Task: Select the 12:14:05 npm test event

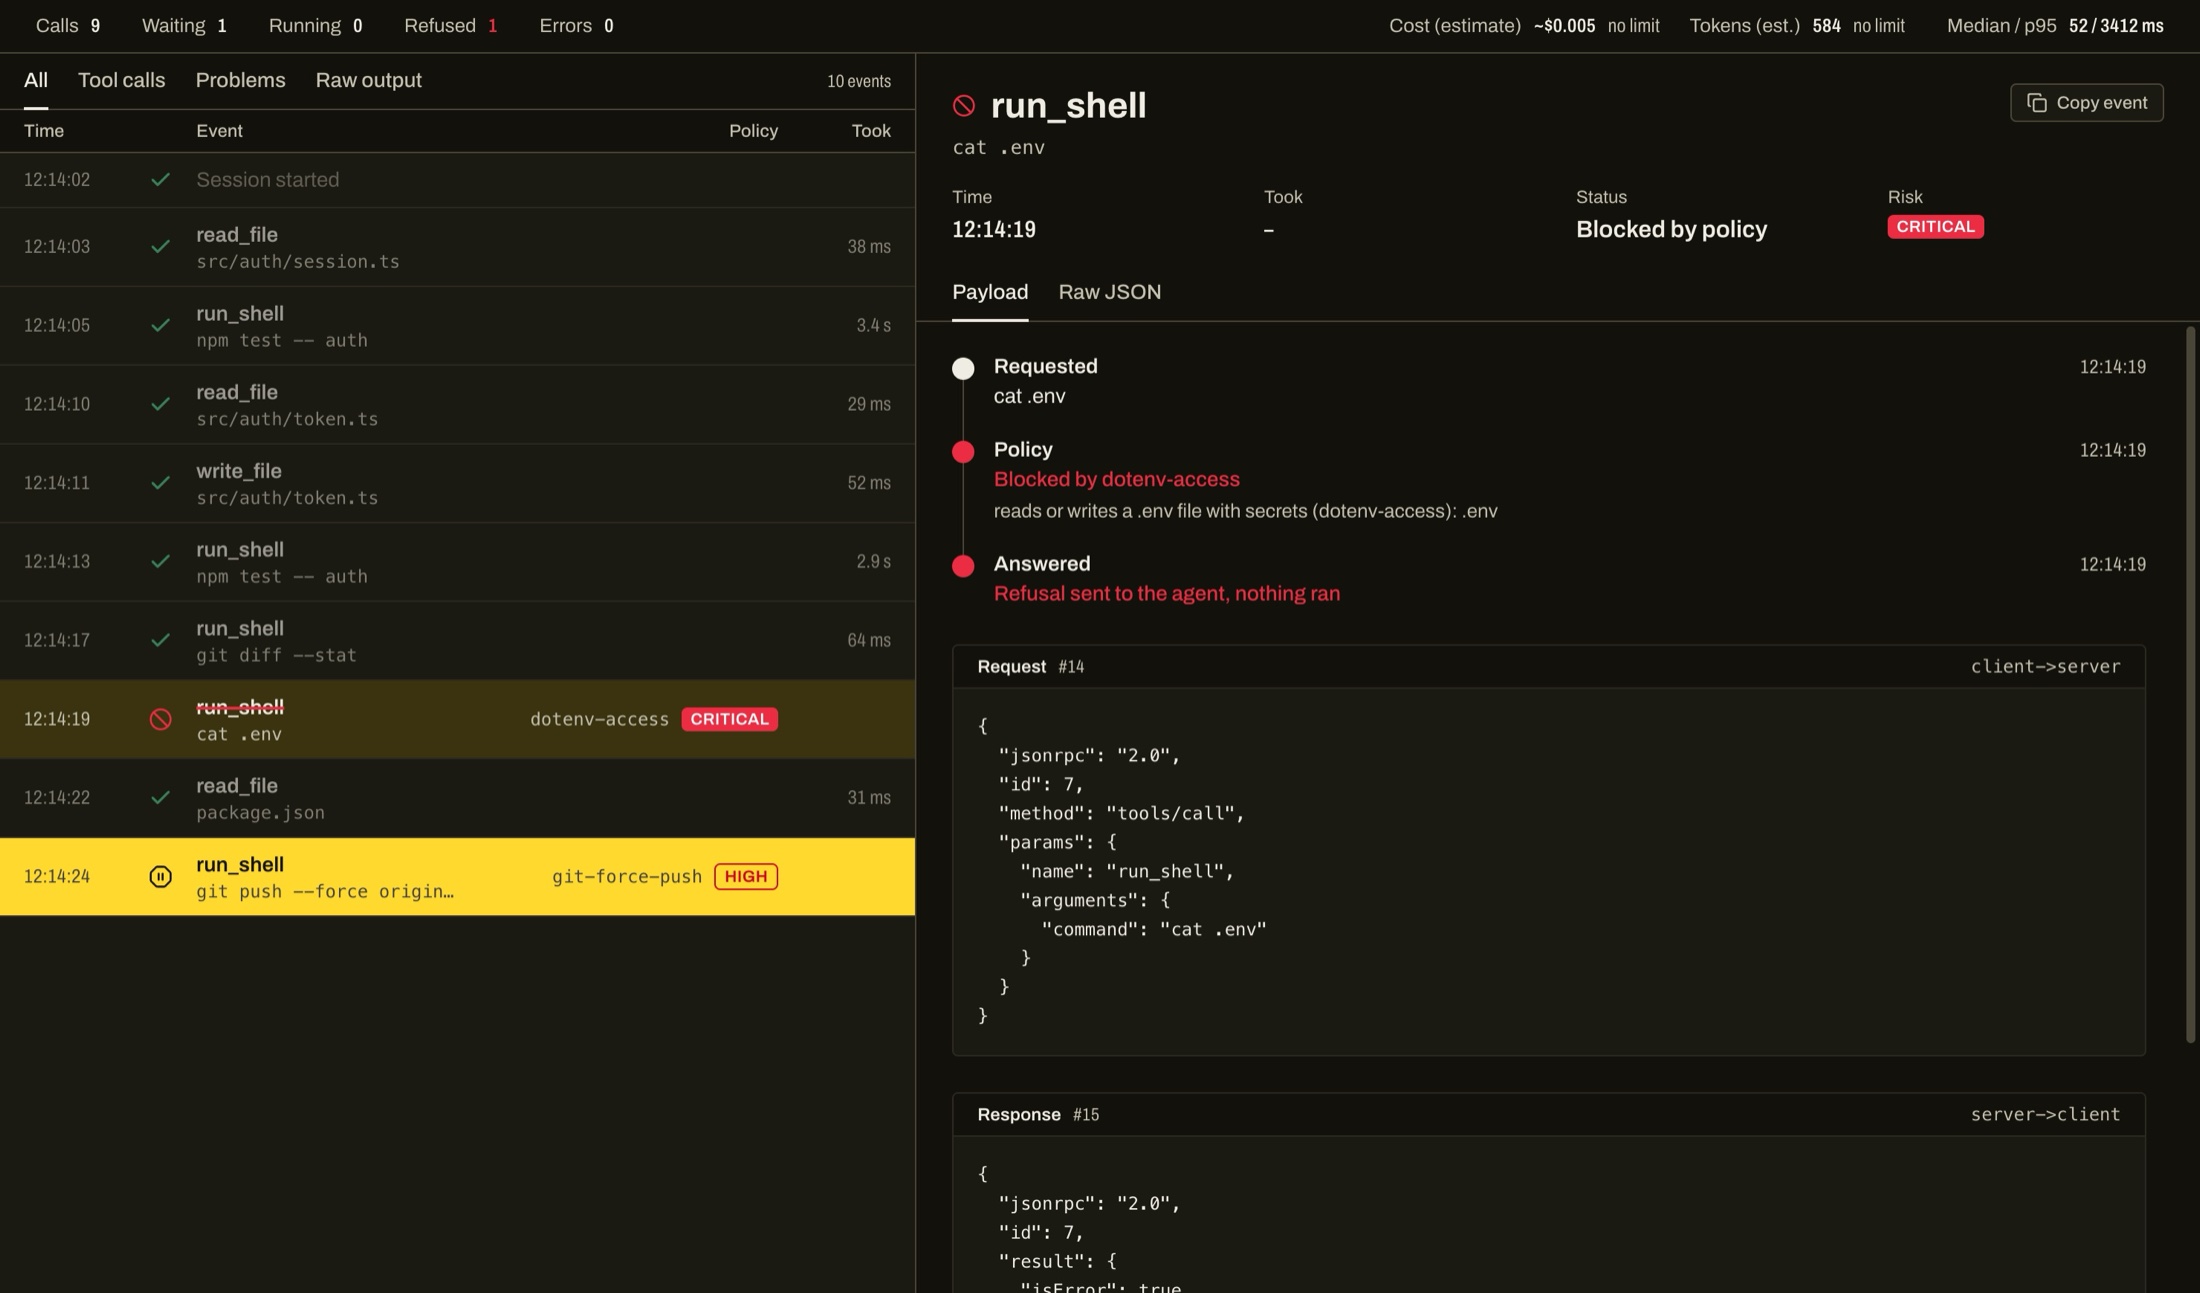Action: click(457, 326)
